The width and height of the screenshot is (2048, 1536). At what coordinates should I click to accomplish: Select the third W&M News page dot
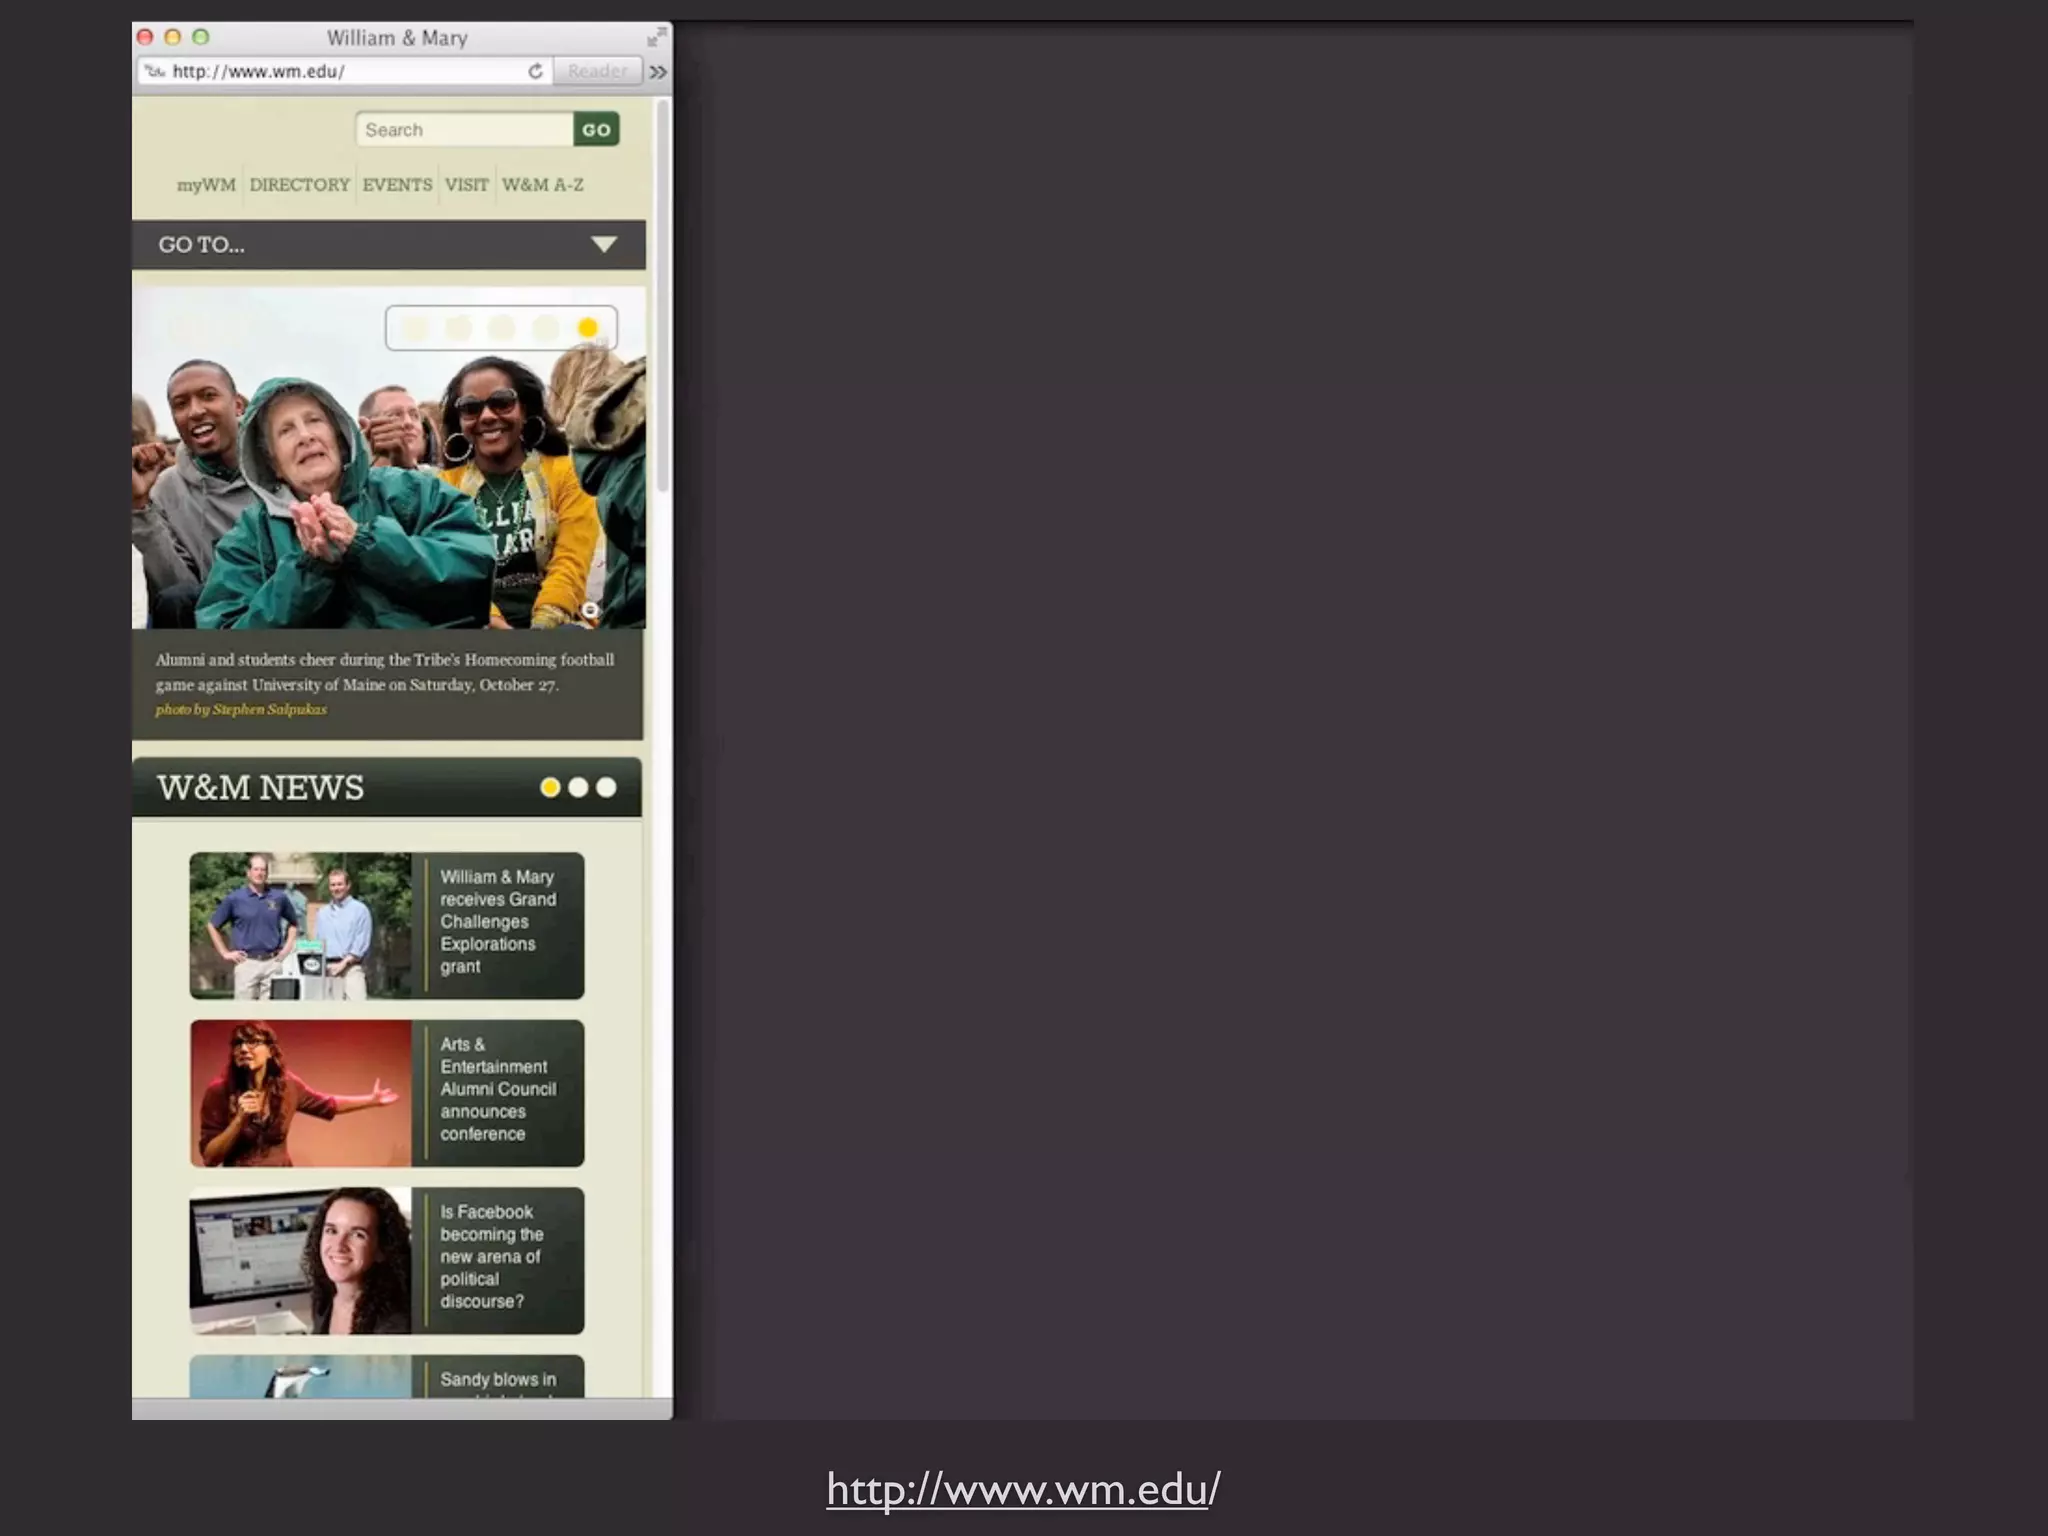click(606, 788)
